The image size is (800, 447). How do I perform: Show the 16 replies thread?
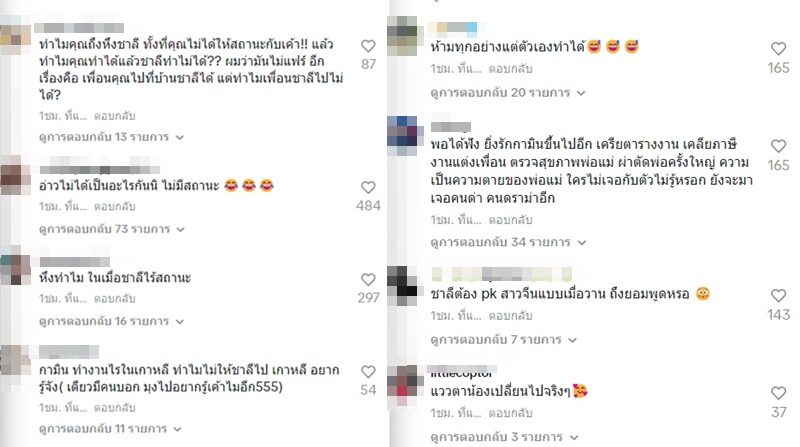112,321
